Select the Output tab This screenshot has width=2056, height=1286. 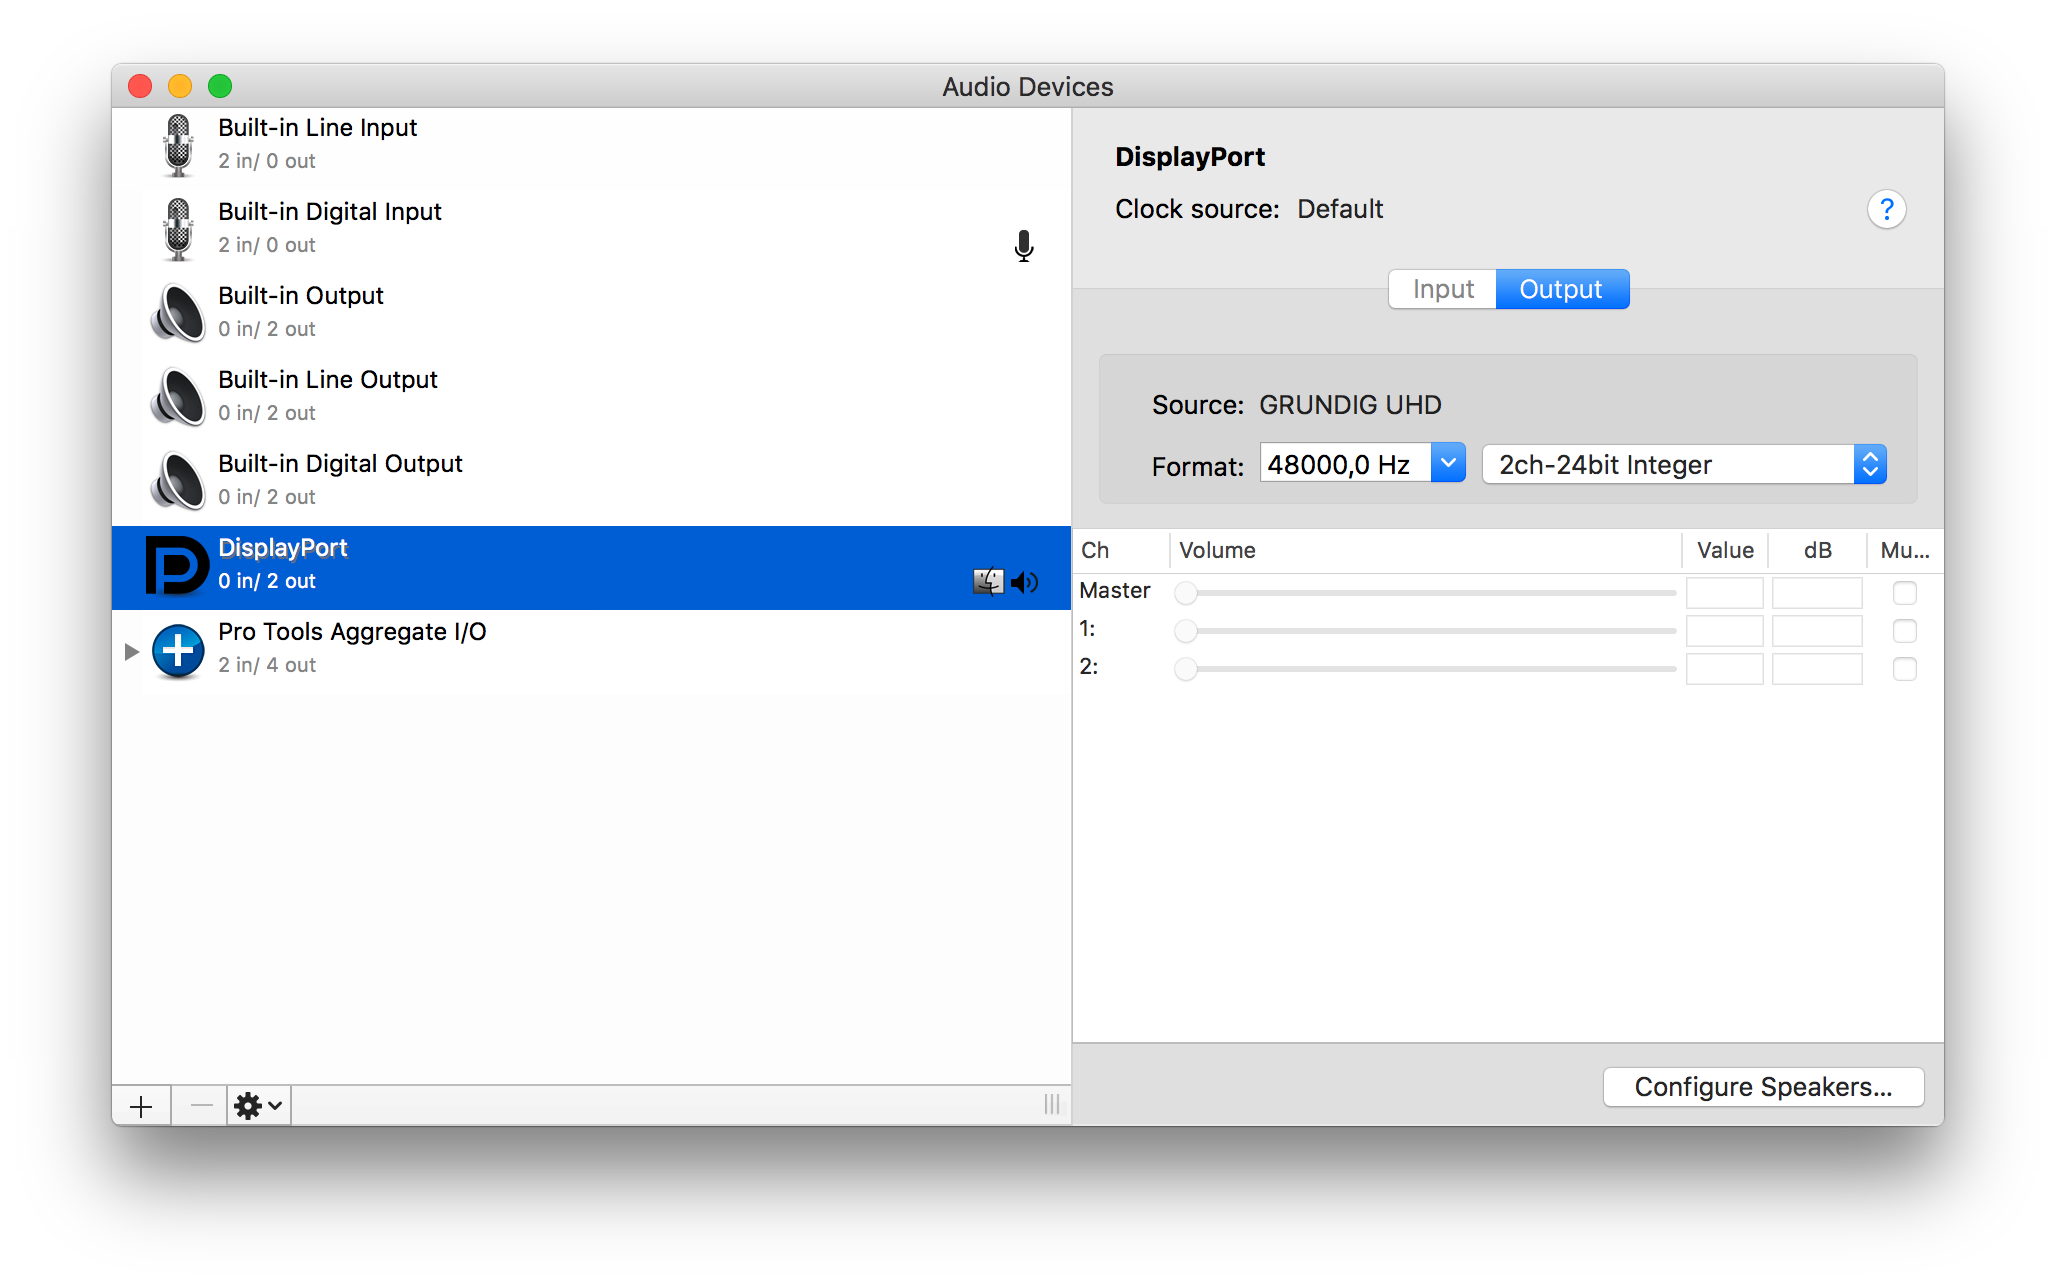1561,289
